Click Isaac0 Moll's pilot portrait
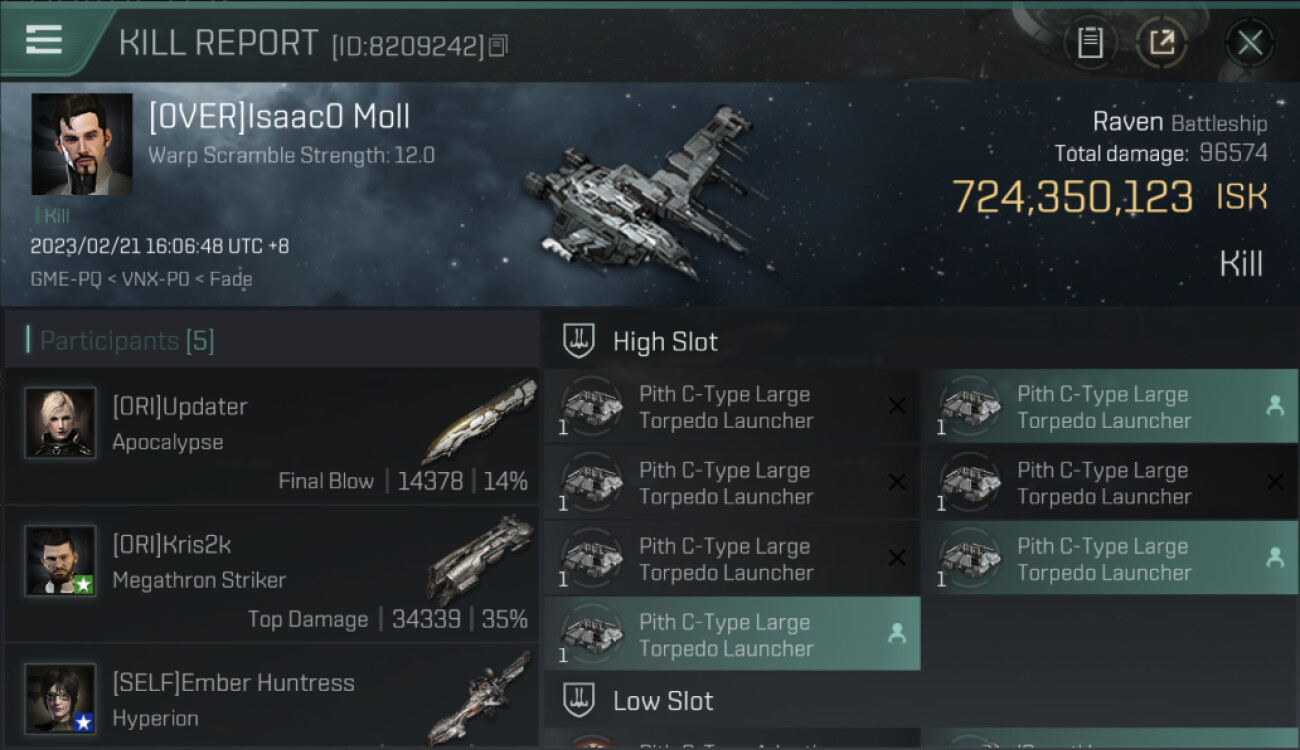 (82, 144)
